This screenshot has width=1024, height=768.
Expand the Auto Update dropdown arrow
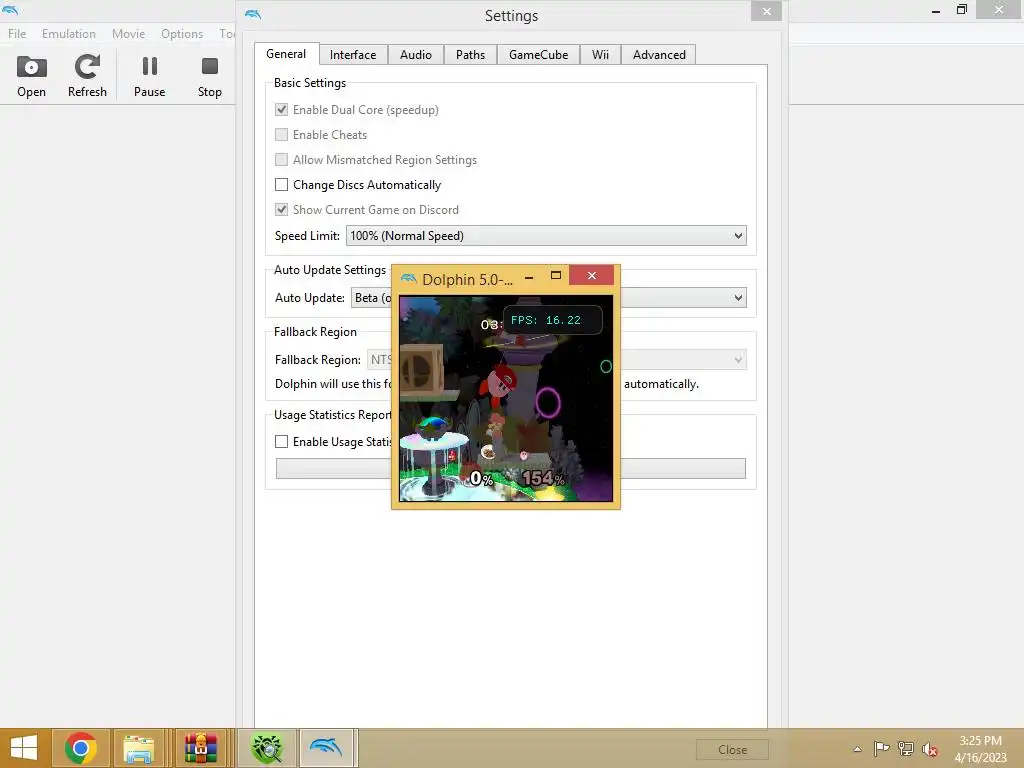[738, 298]
